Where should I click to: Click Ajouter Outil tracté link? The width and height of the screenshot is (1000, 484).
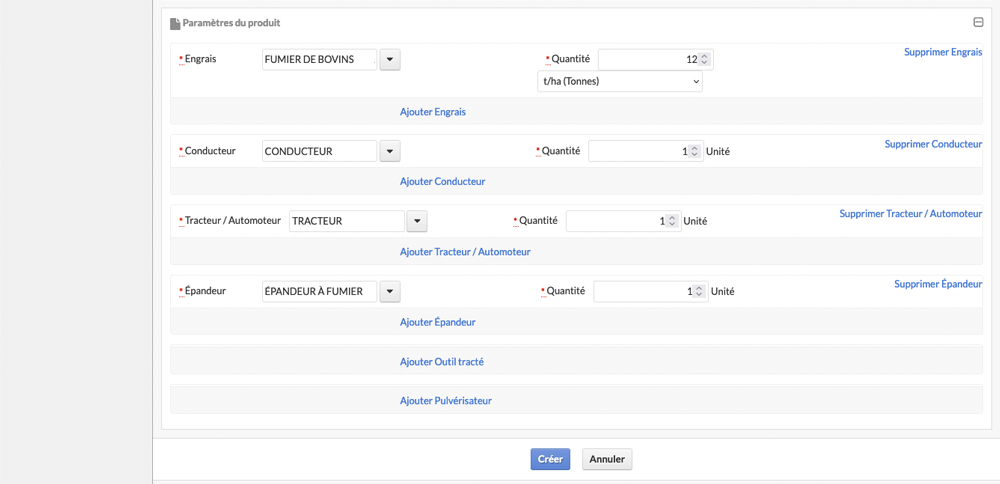coord(442,362)
